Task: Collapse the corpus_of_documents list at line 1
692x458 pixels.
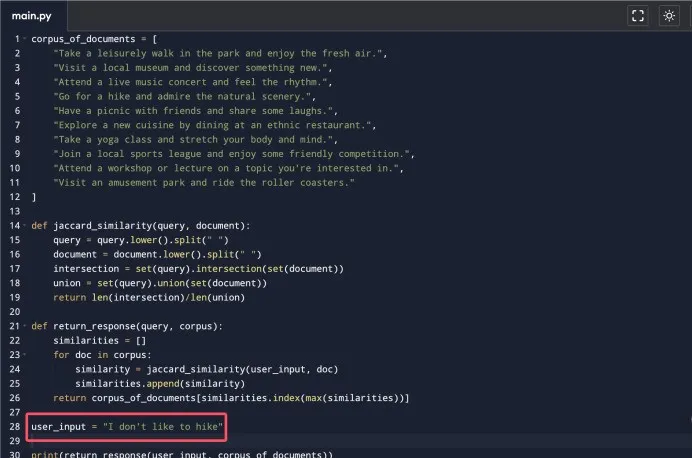Action: point(25,38)
